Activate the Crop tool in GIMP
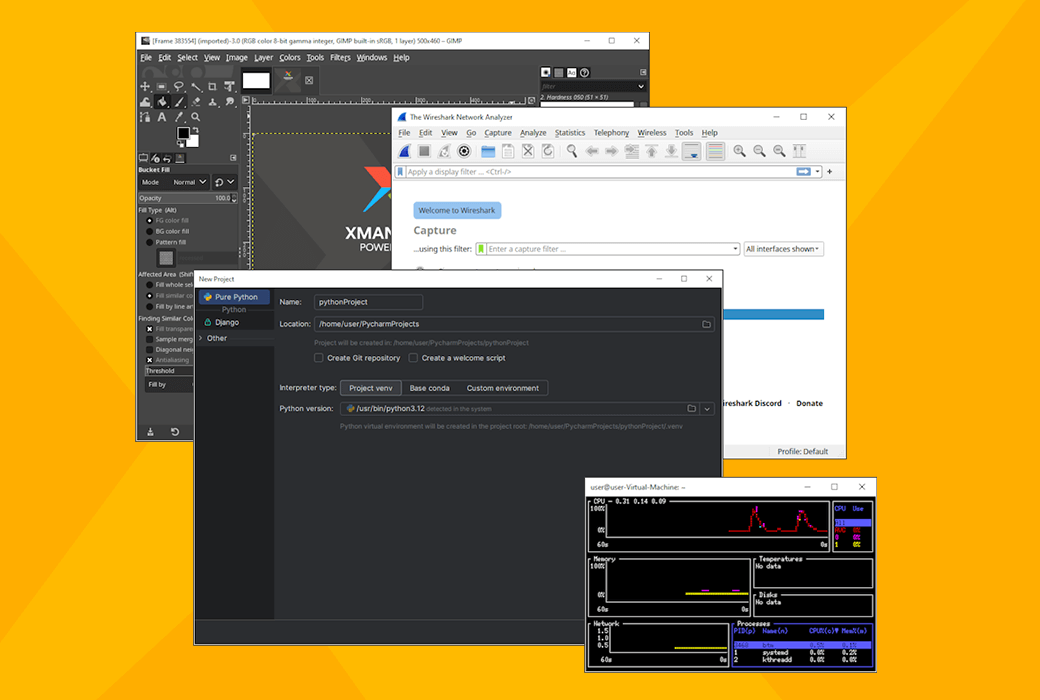This screenshot has width=1040, height=700. (x=212, y=87)
